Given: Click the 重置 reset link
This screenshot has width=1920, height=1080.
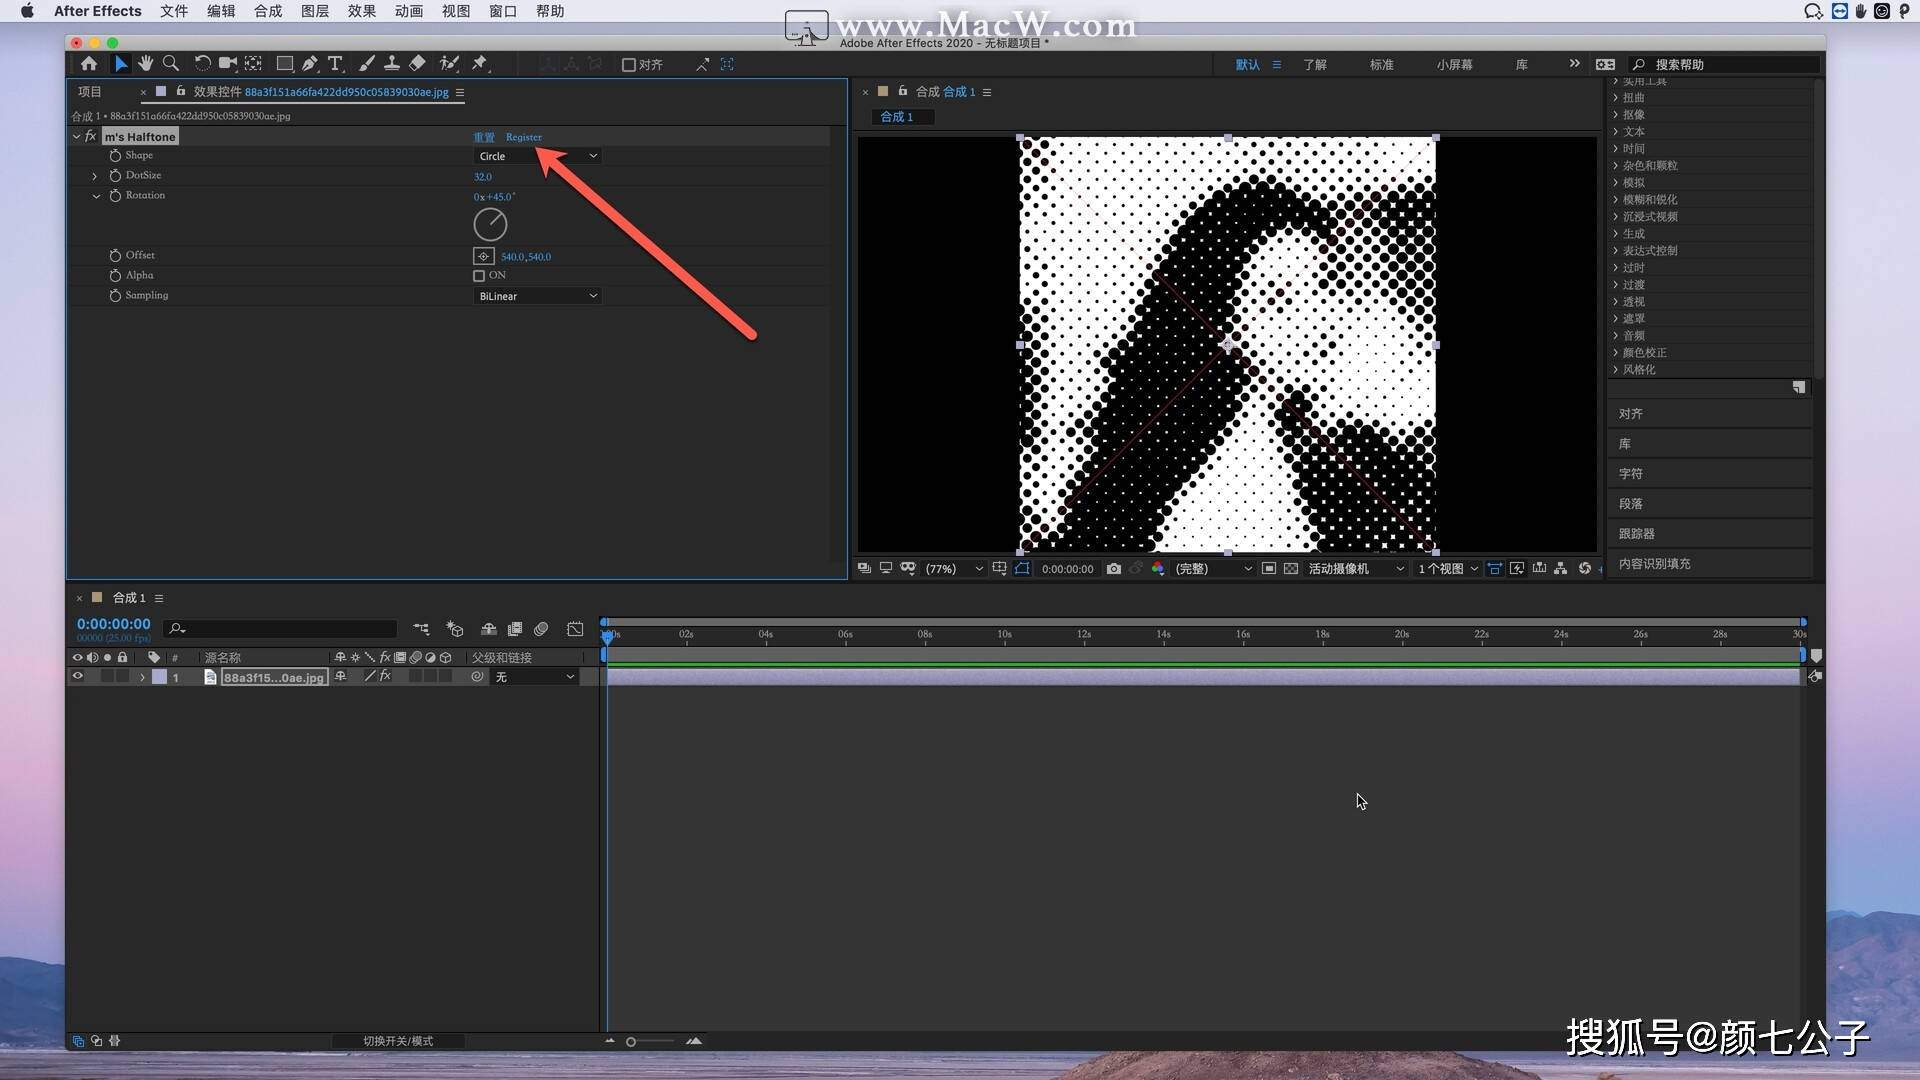Looking at the screenshot, I should pyautogui.click(x=484, y=137).
